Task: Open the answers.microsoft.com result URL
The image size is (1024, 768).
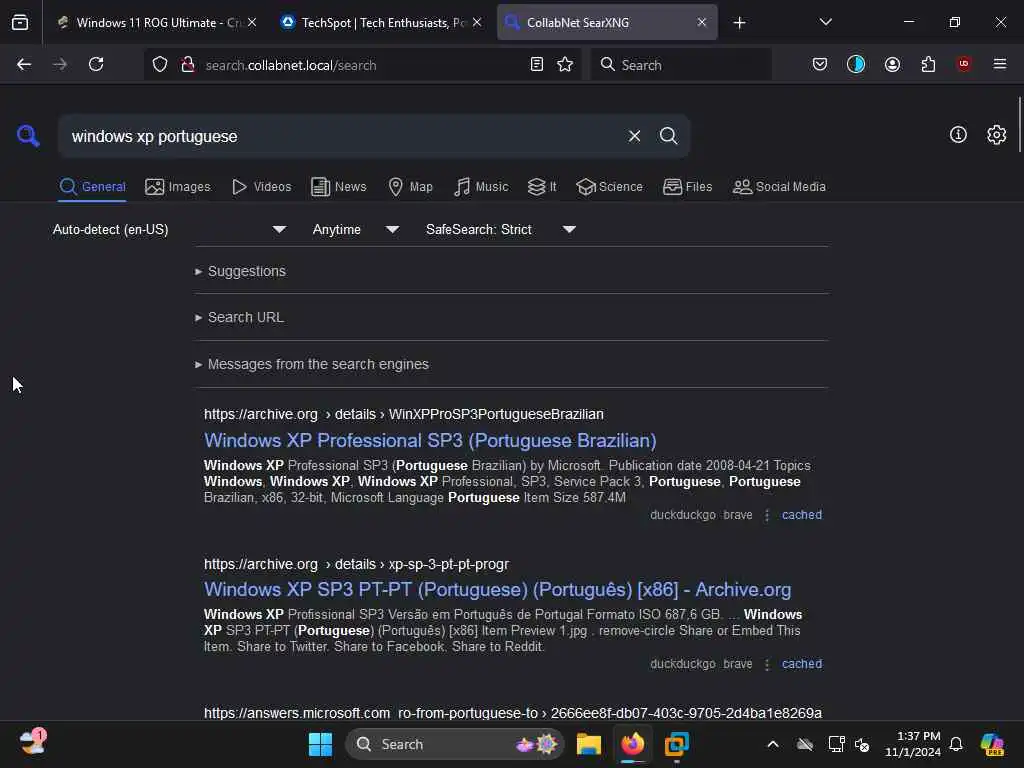Action: coord(513,712)
